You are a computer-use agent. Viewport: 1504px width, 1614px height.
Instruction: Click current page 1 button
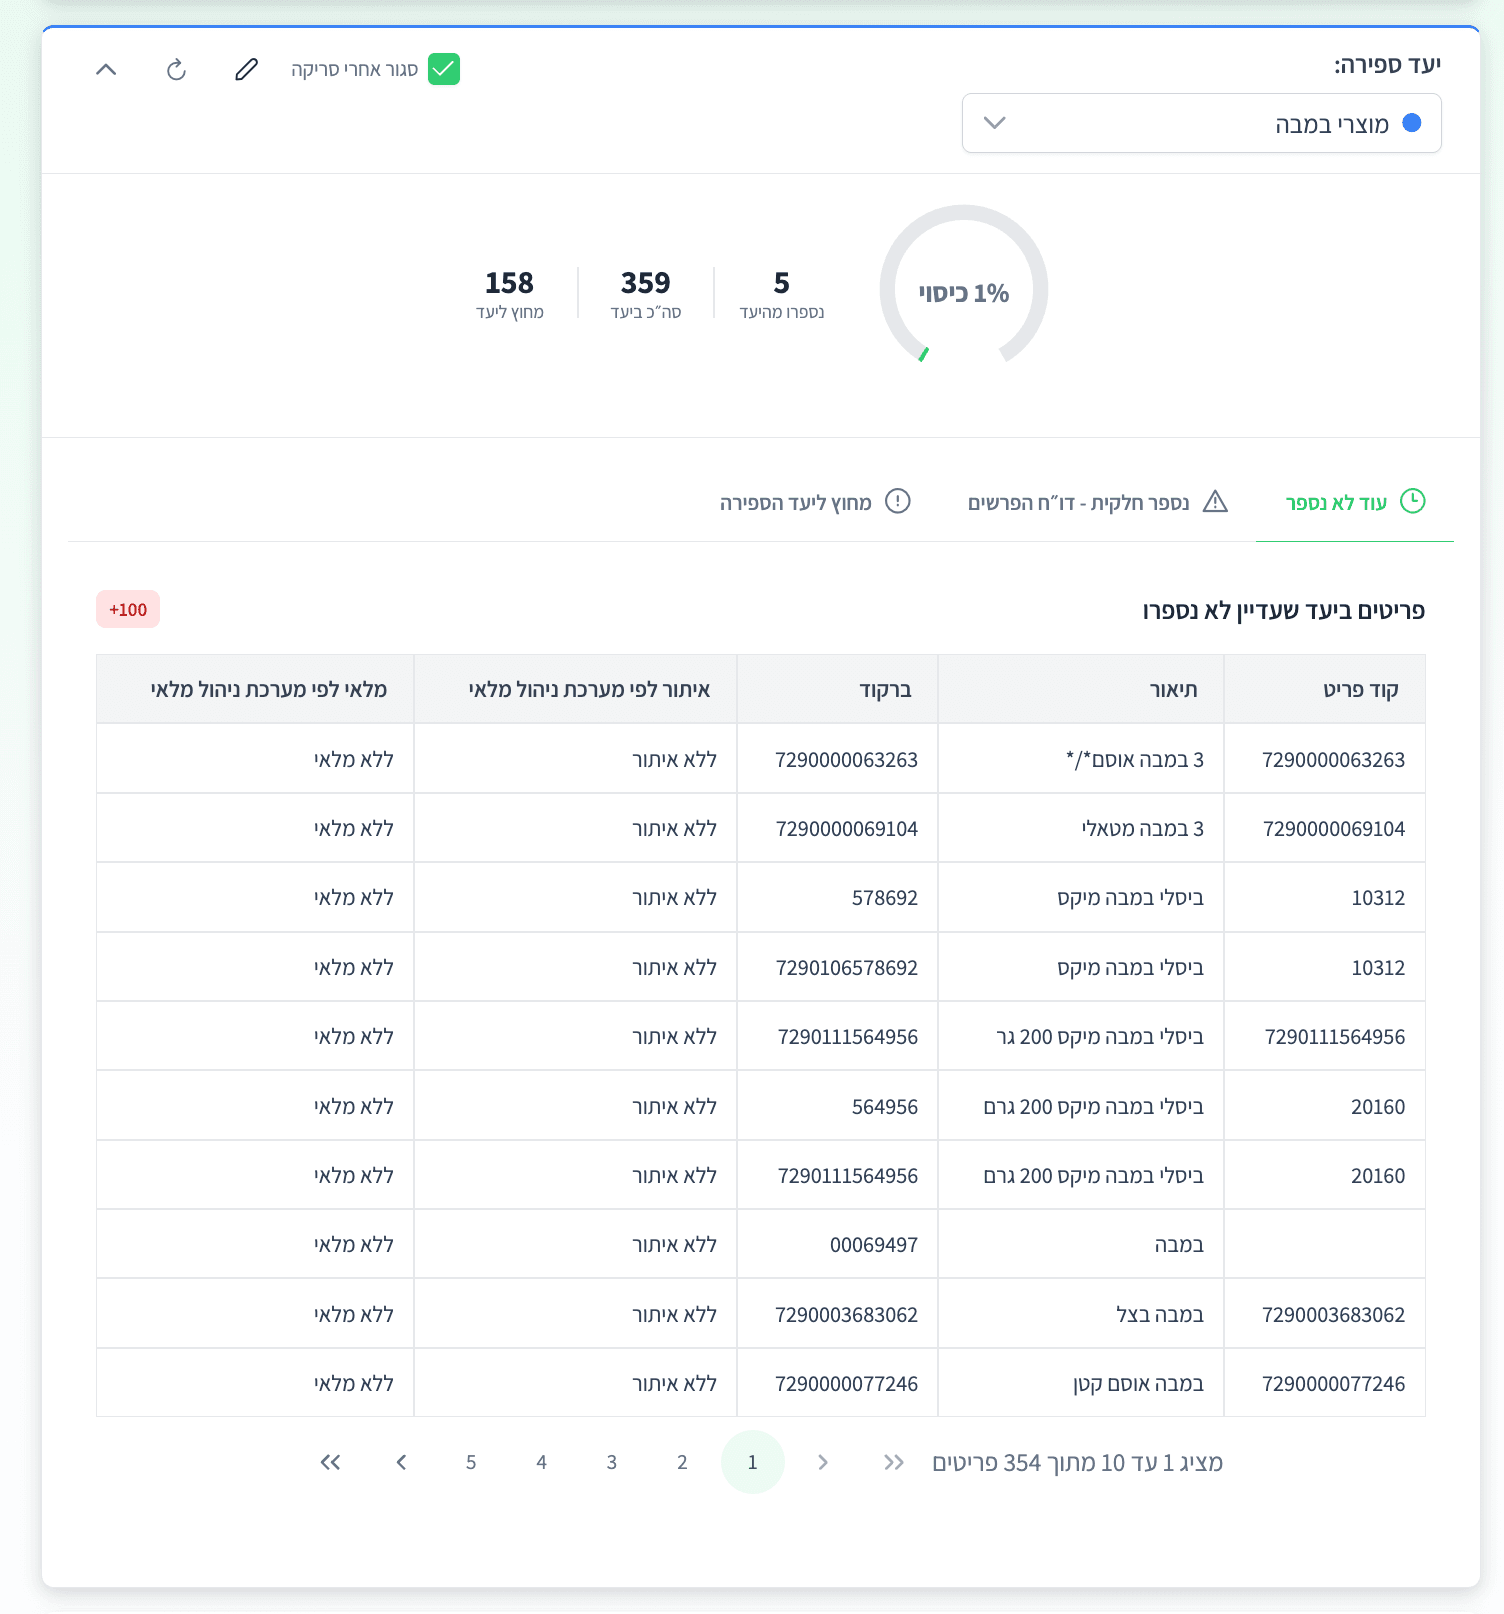[752, 1462]
